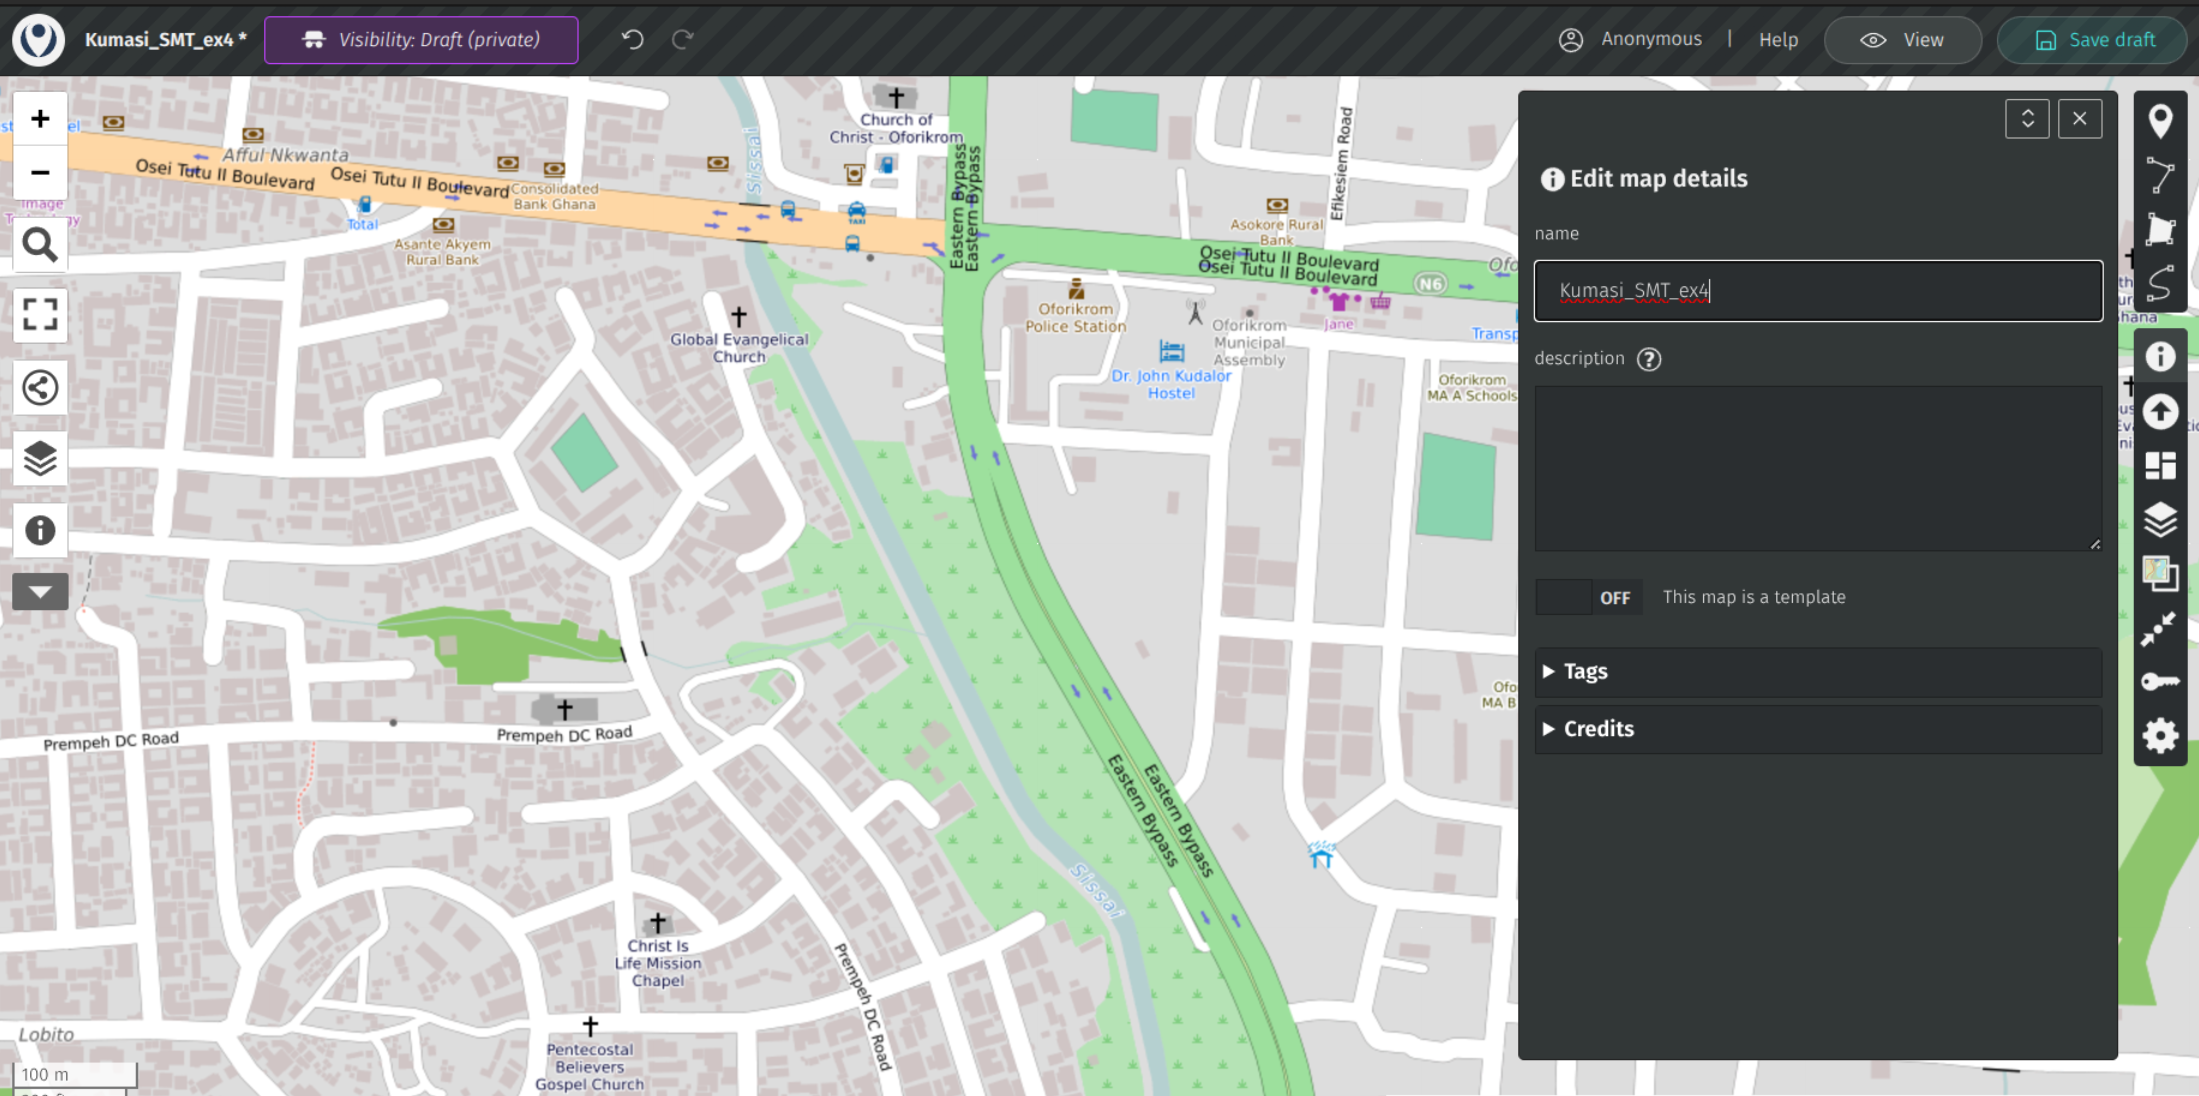Screen dimensions: 2199x1096
Task: Toggle fullscreen map view
Action: [40, 315]
